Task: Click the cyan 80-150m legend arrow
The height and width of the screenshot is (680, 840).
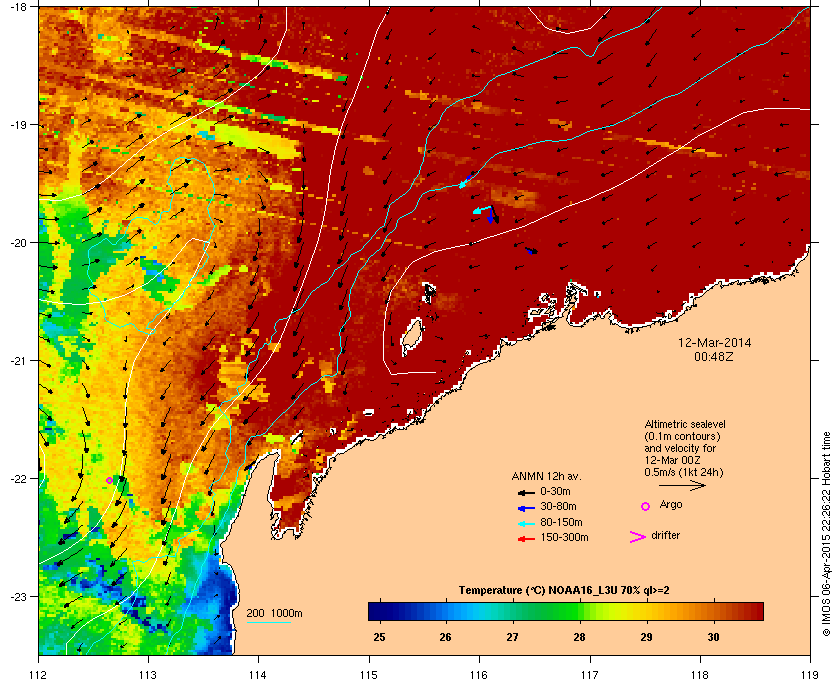Action: pyautogui.click(x=526, y=524)
